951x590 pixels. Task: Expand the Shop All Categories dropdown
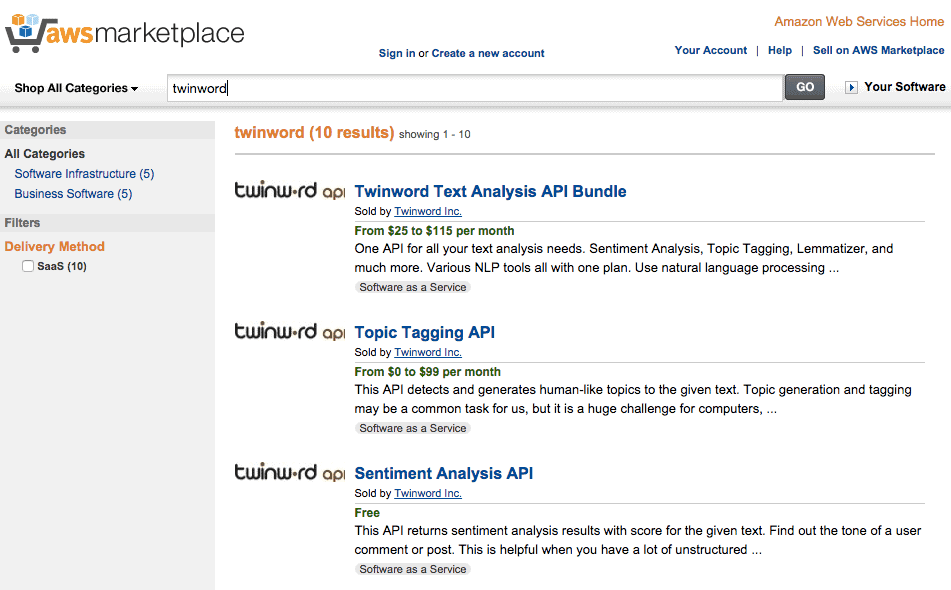(76, 88)
